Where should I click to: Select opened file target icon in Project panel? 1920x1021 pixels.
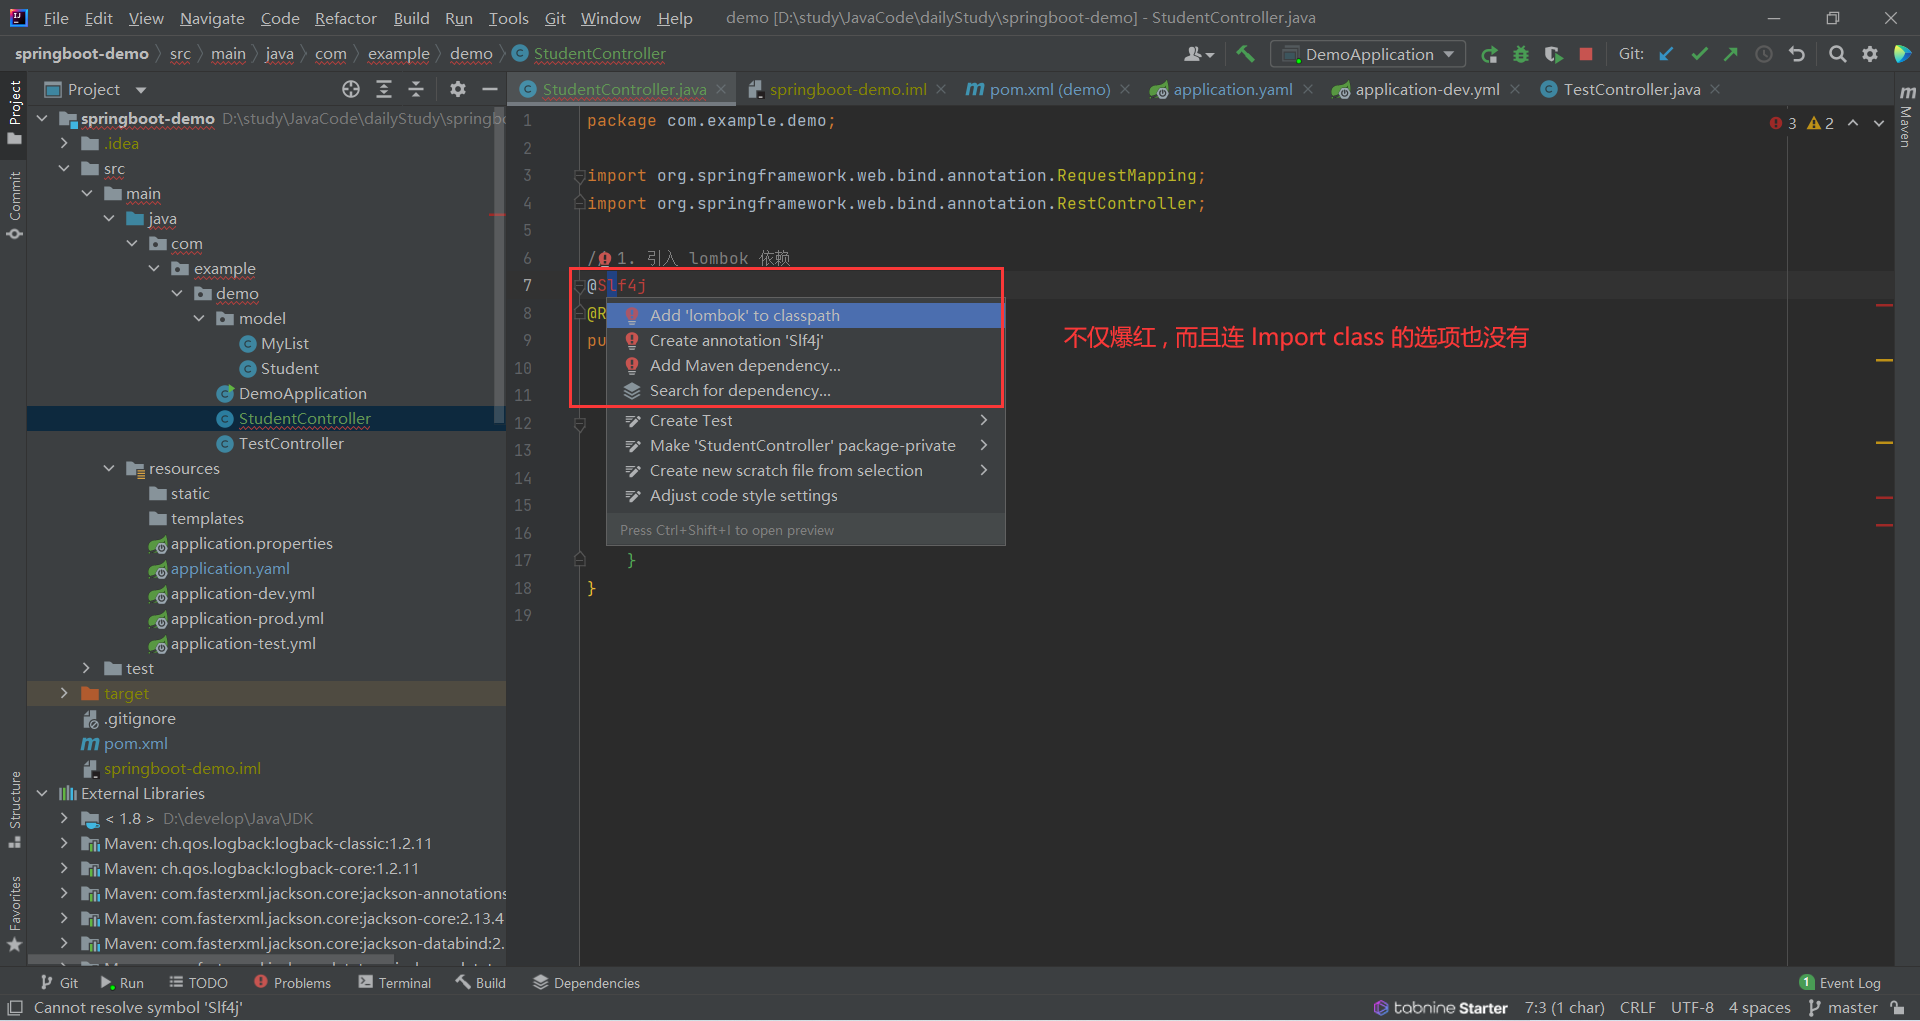(351, 89)
